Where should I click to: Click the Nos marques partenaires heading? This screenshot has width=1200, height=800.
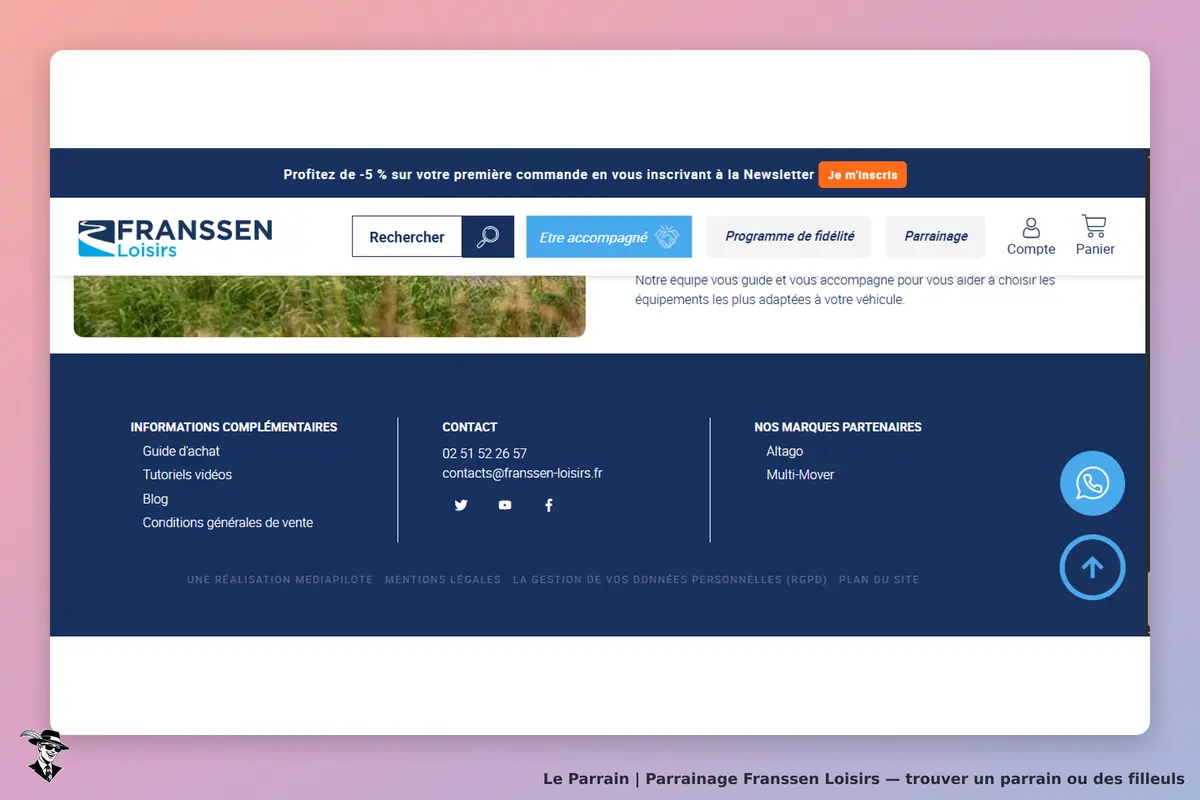coord(838,427)
